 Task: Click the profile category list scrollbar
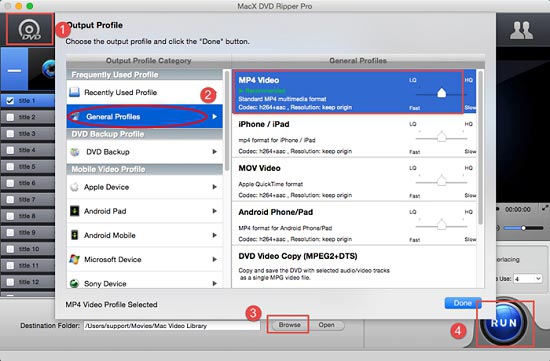pyautogui.click(x=227, y=121)
